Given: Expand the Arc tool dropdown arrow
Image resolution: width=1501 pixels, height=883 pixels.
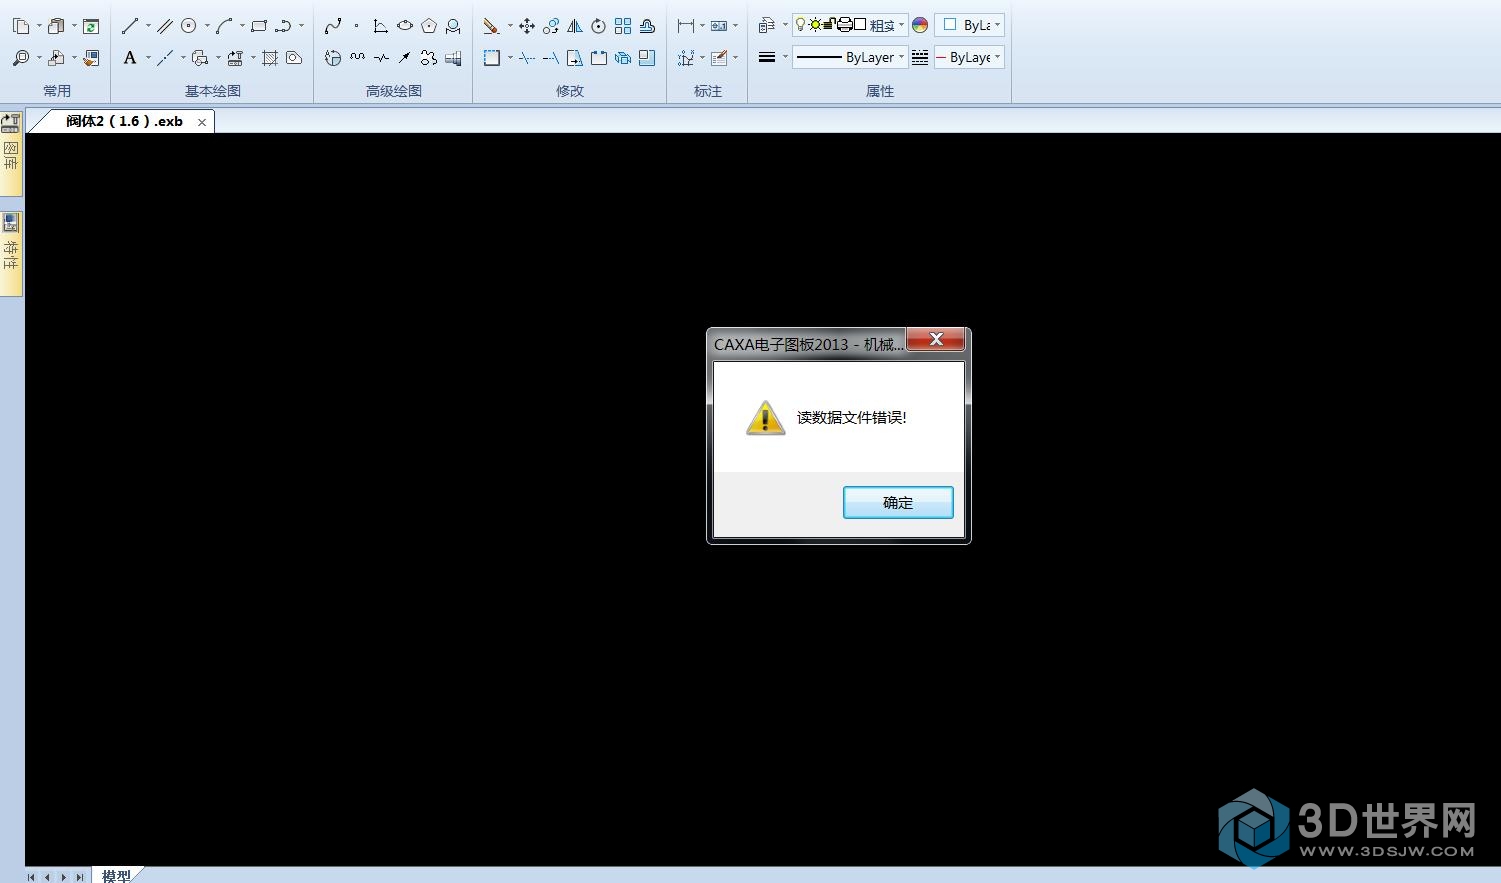Looking at the screenshot, I should pos(242,26).
